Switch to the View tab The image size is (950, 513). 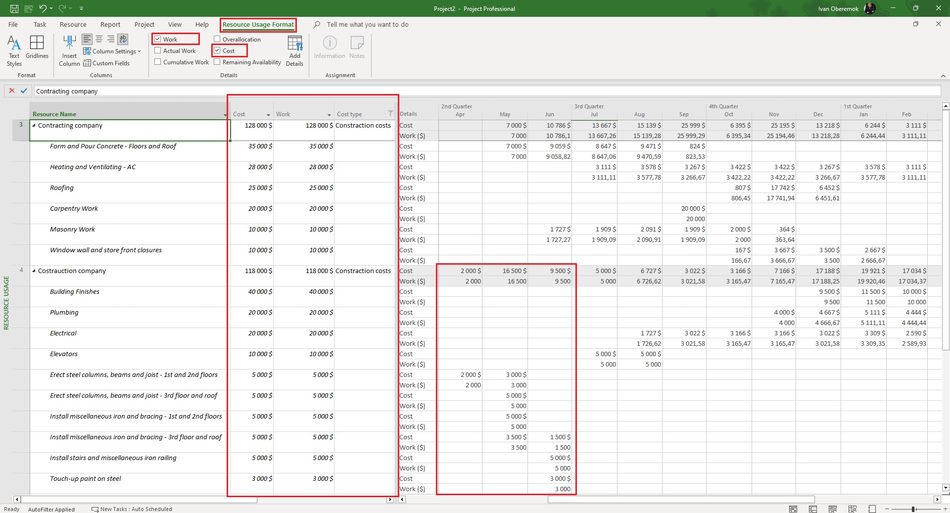[x=174, y=24]
